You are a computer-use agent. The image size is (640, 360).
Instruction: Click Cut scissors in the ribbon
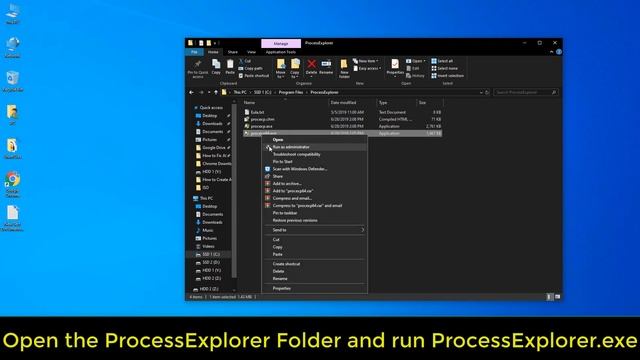coord(245,61)
